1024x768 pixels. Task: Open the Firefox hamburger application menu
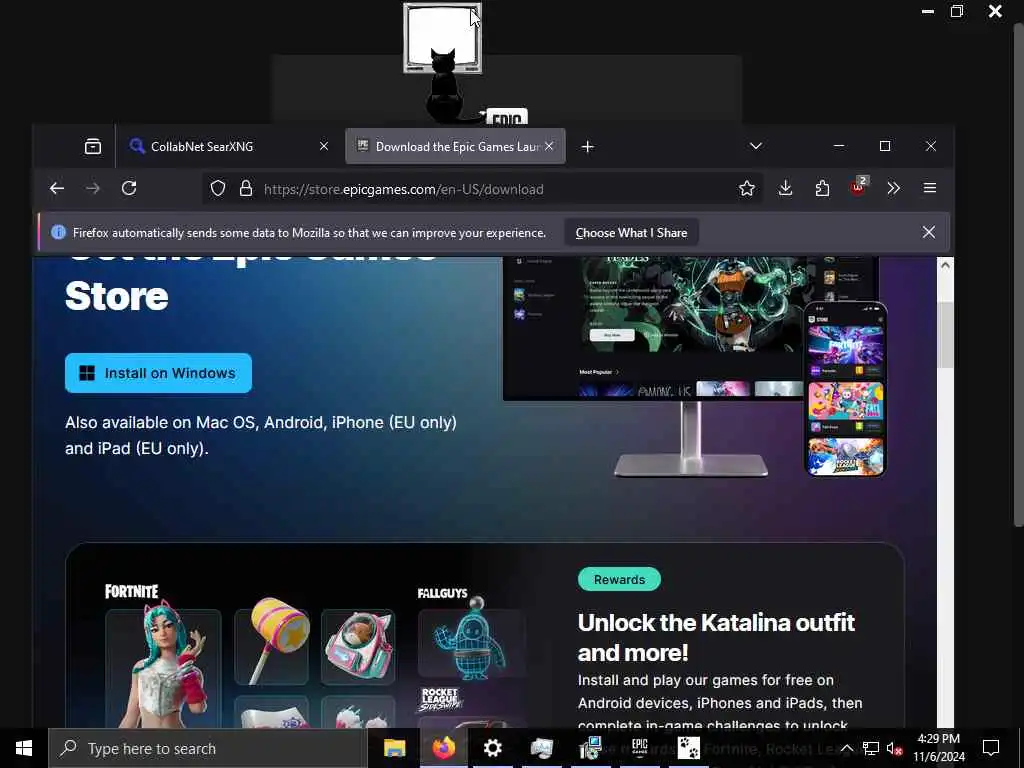click(x=930, y=188)
